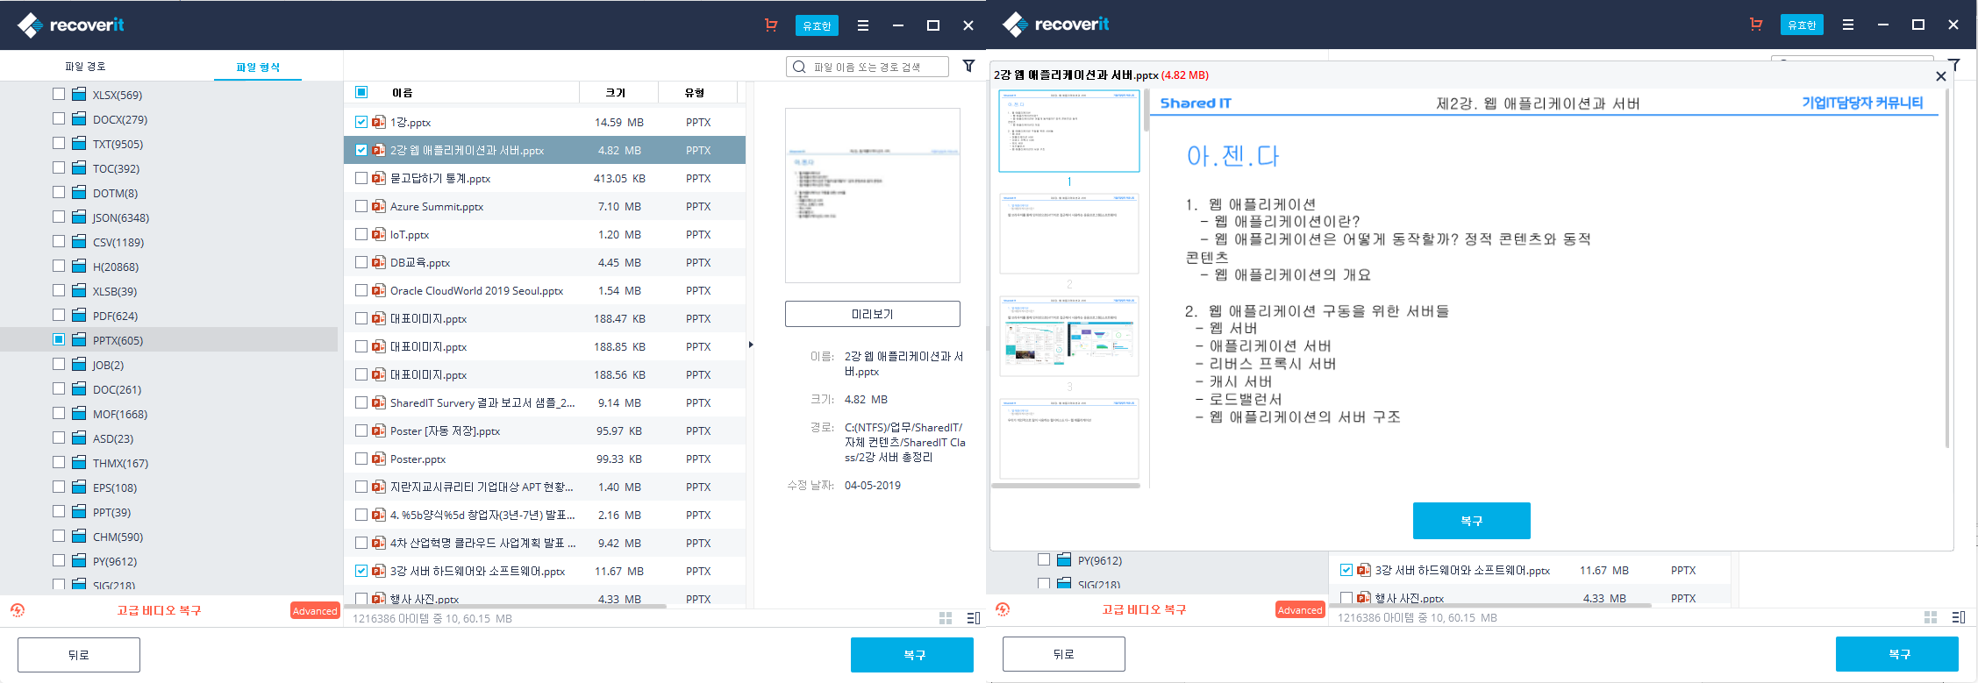The width and height of the screenshot is (1978, 683).
Task: Click the advanced video recovery icon in left window
Action: pos(18,610)
